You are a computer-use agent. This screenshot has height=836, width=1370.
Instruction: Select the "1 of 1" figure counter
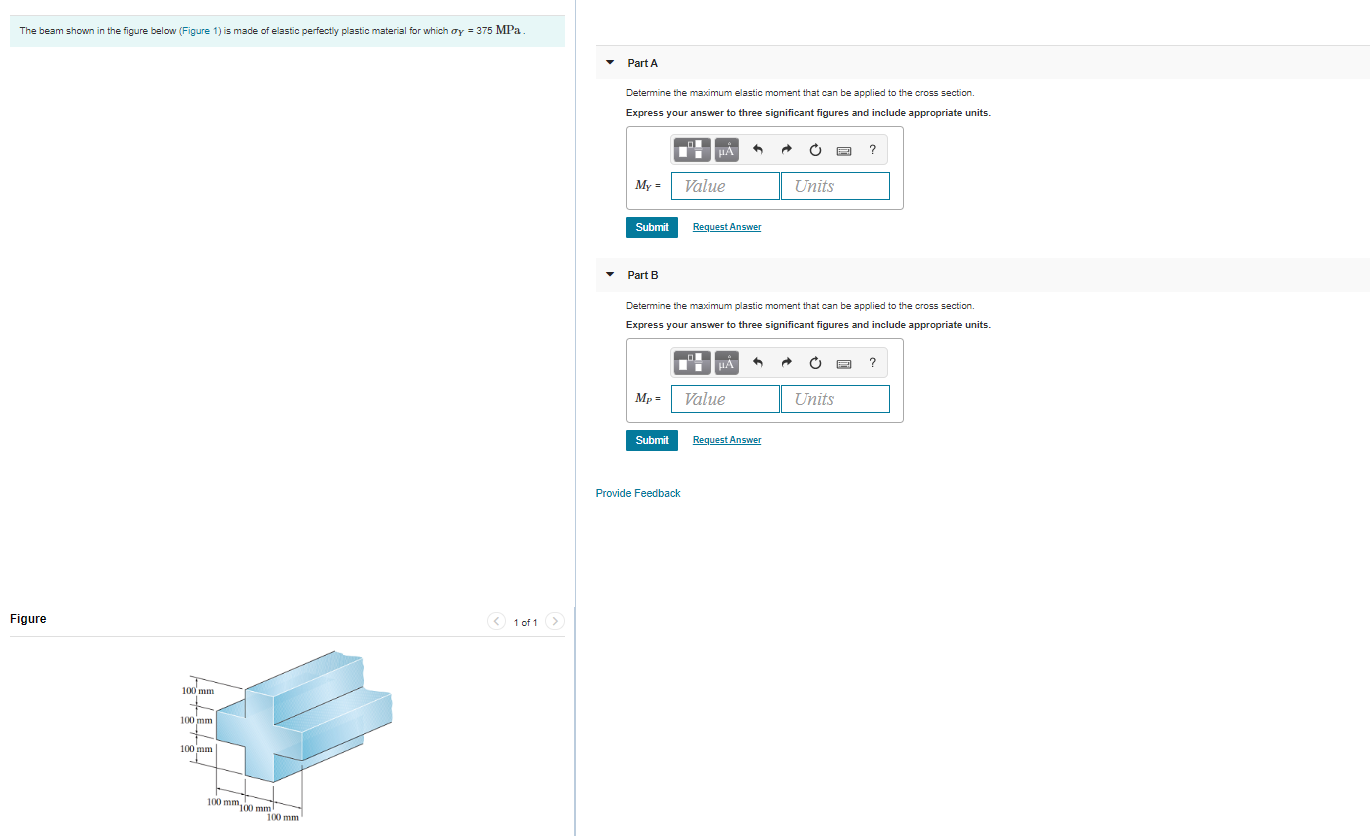click(525, 623)
